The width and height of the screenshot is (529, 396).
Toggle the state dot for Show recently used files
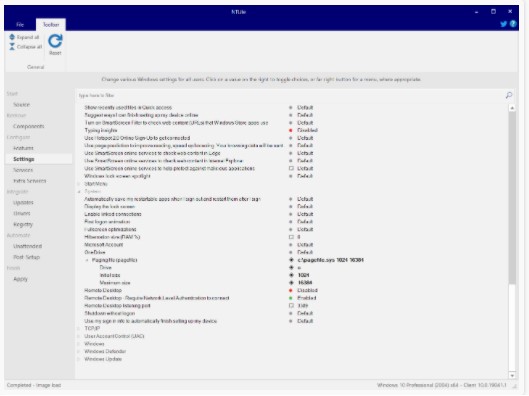290,108
